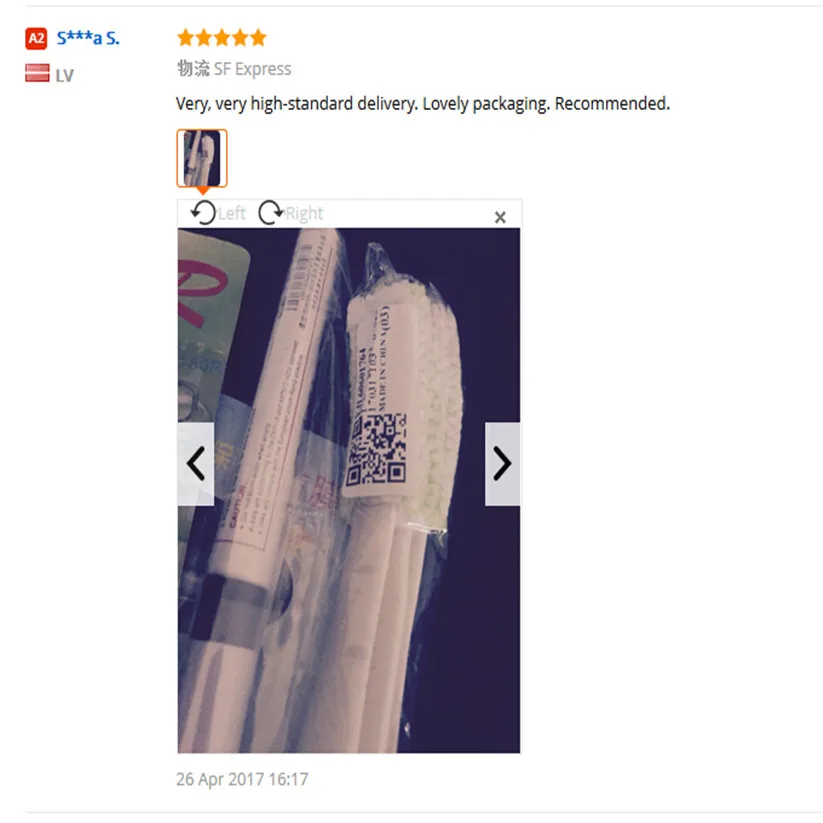Screen dimensions: 823x823
Task: Select the small review photo thumbnail
Action: coord(202,158)
